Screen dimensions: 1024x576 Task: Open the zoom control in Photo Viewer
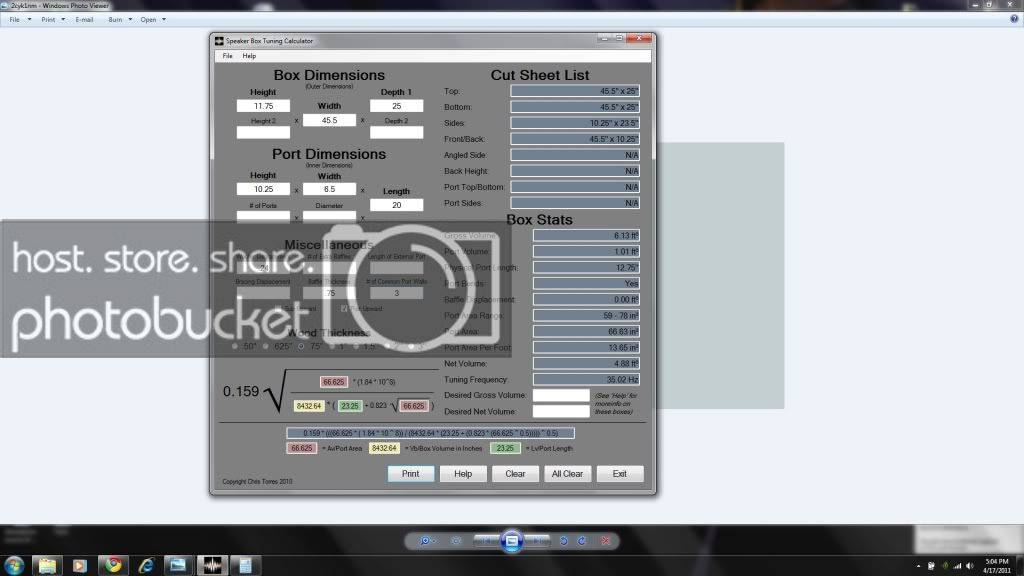coord(426,541)
